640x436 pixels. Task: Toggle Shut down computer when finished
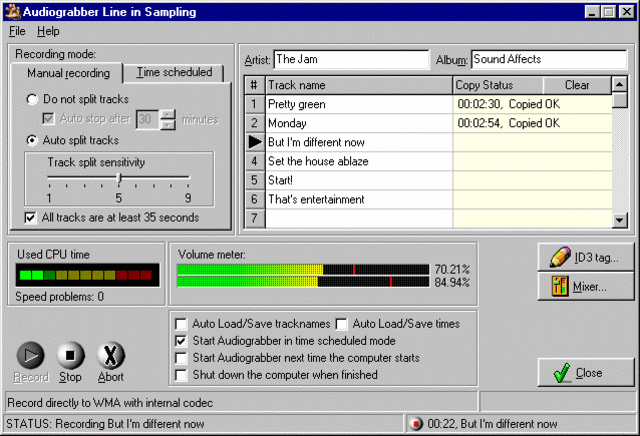tap(181, 375)
